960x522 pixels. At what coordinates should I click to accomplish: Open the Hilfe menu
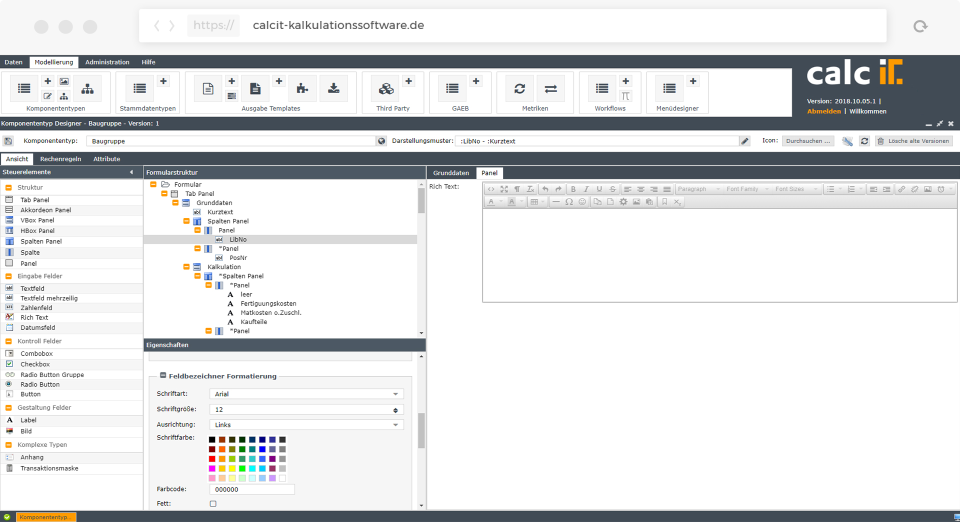click(x=148, y=62)
